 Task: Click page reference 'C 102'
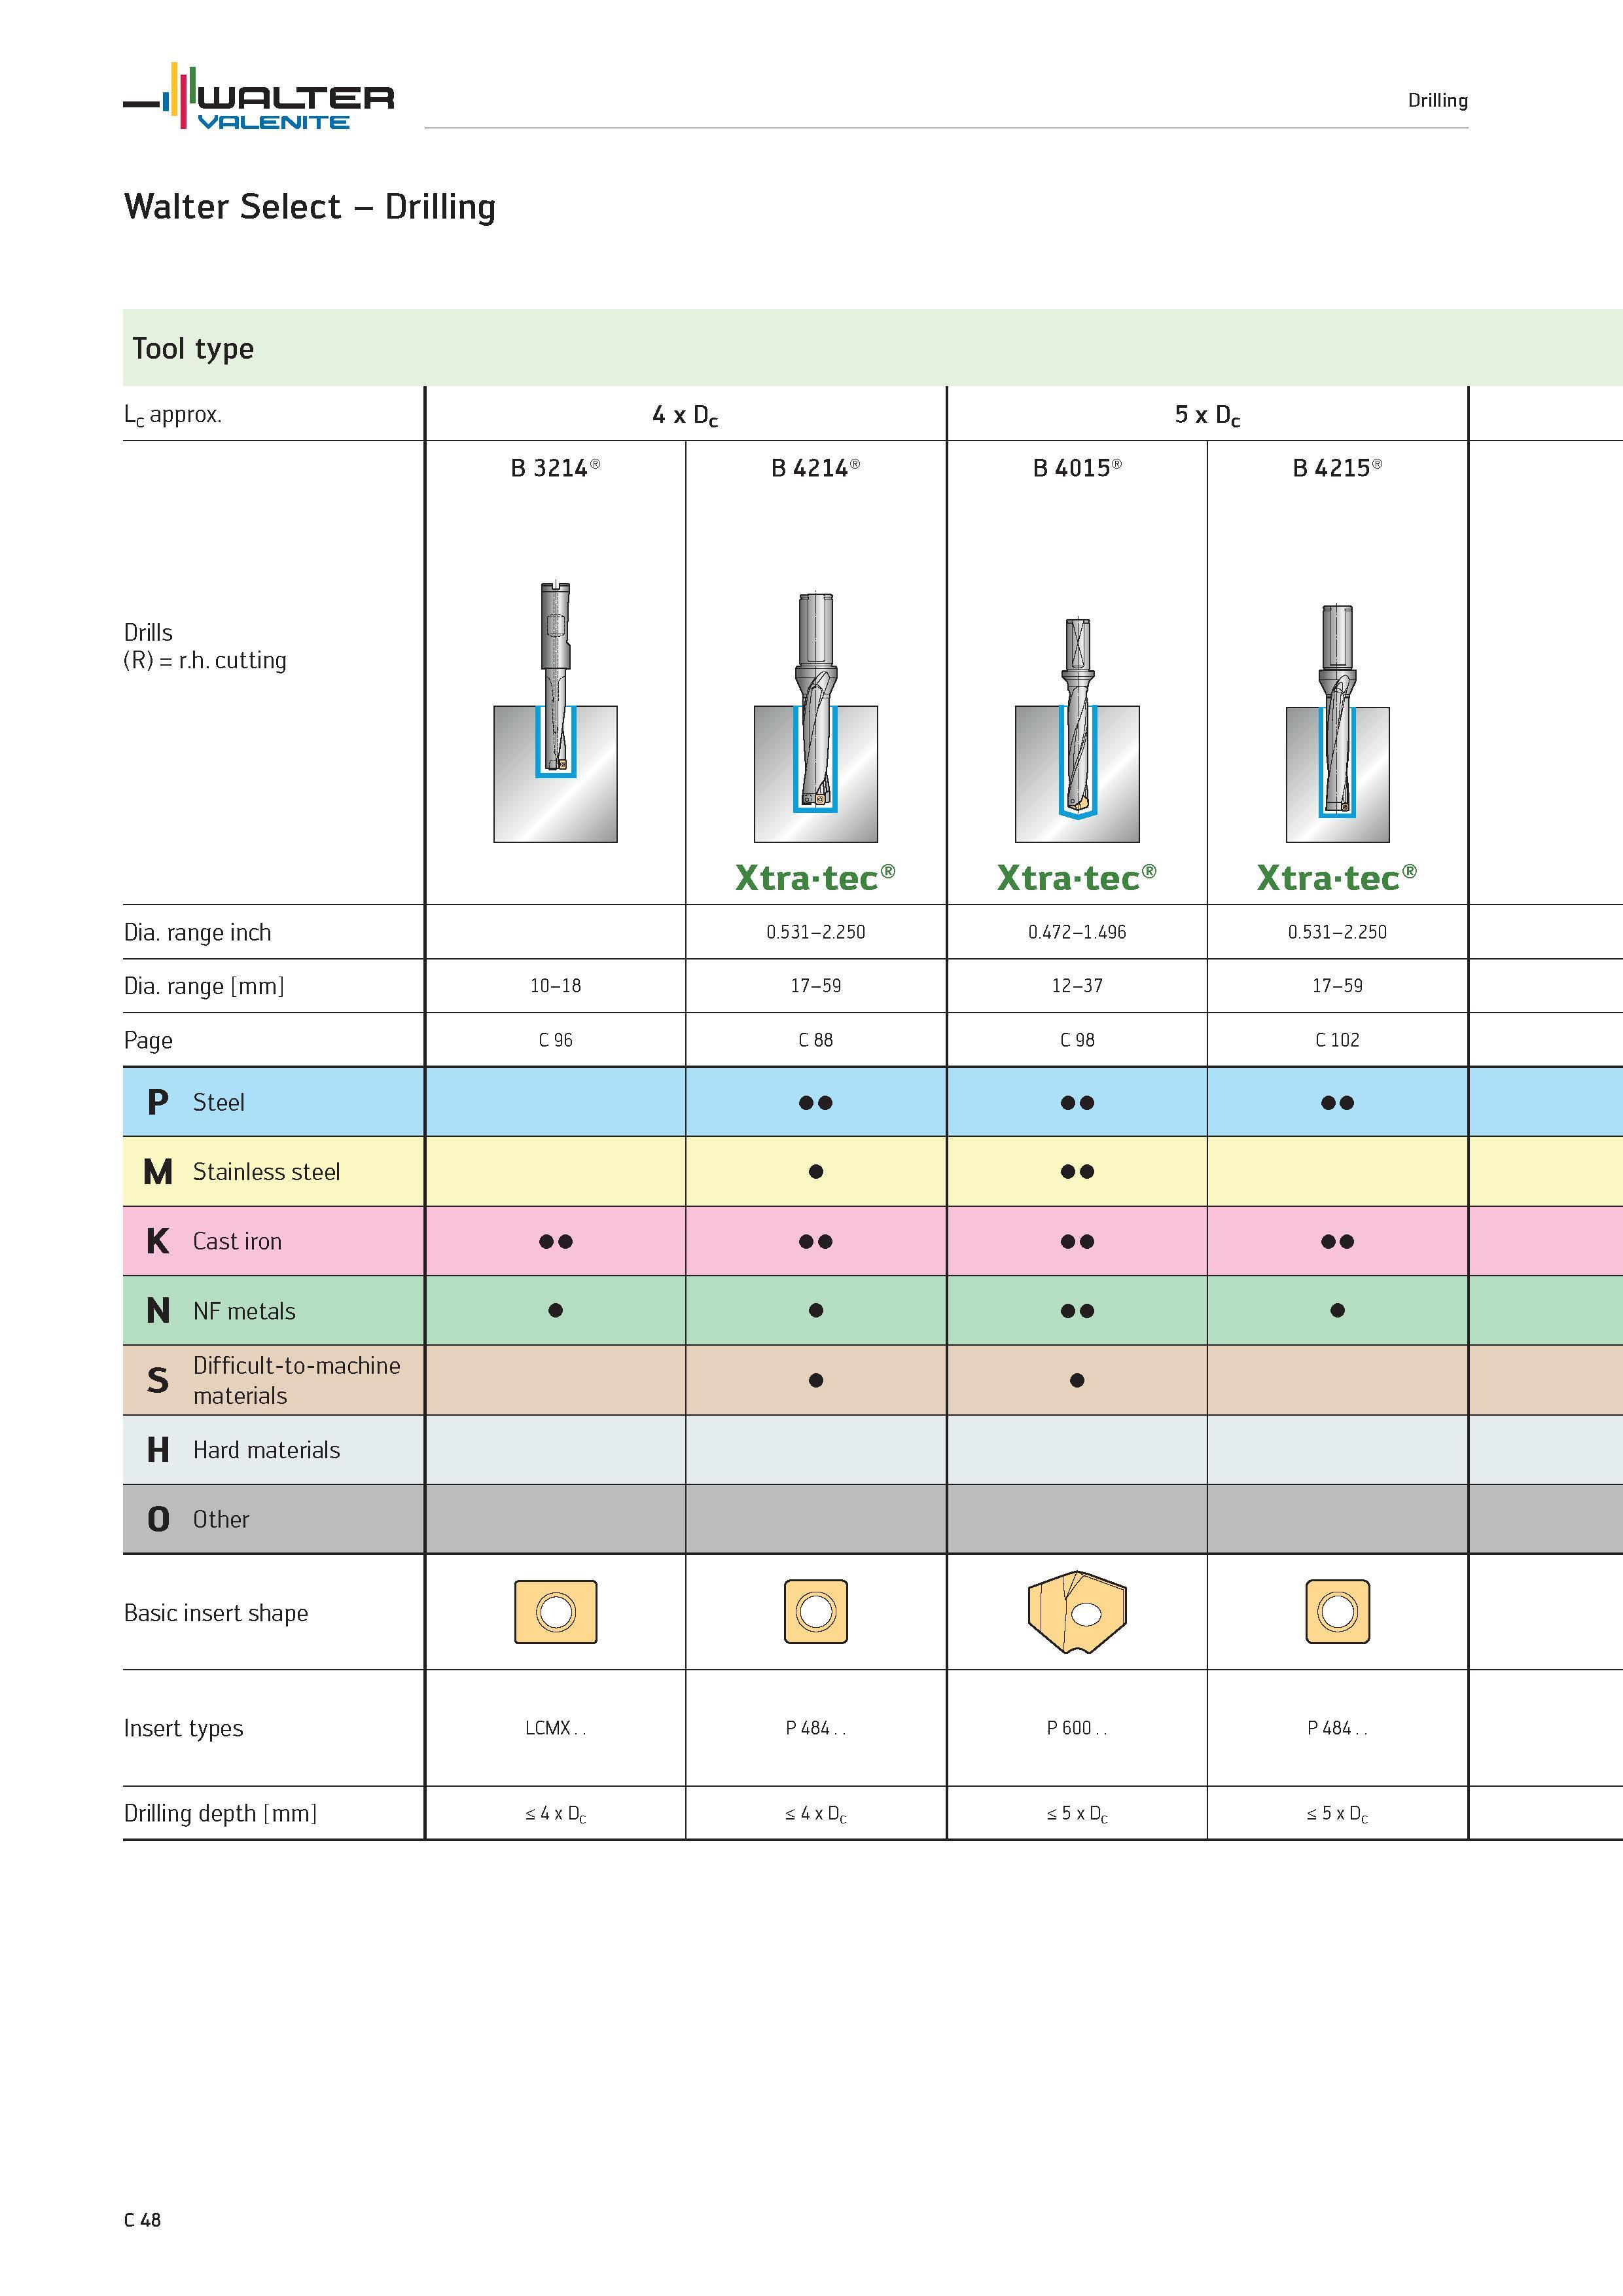(x=1338, y=1040)
